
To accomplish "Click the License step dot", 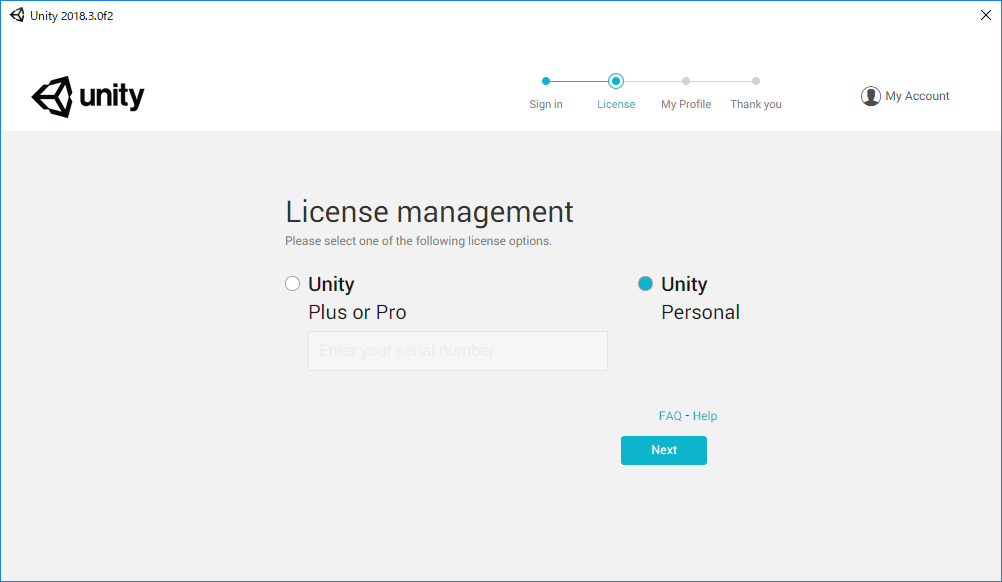I will coord(615,81).
